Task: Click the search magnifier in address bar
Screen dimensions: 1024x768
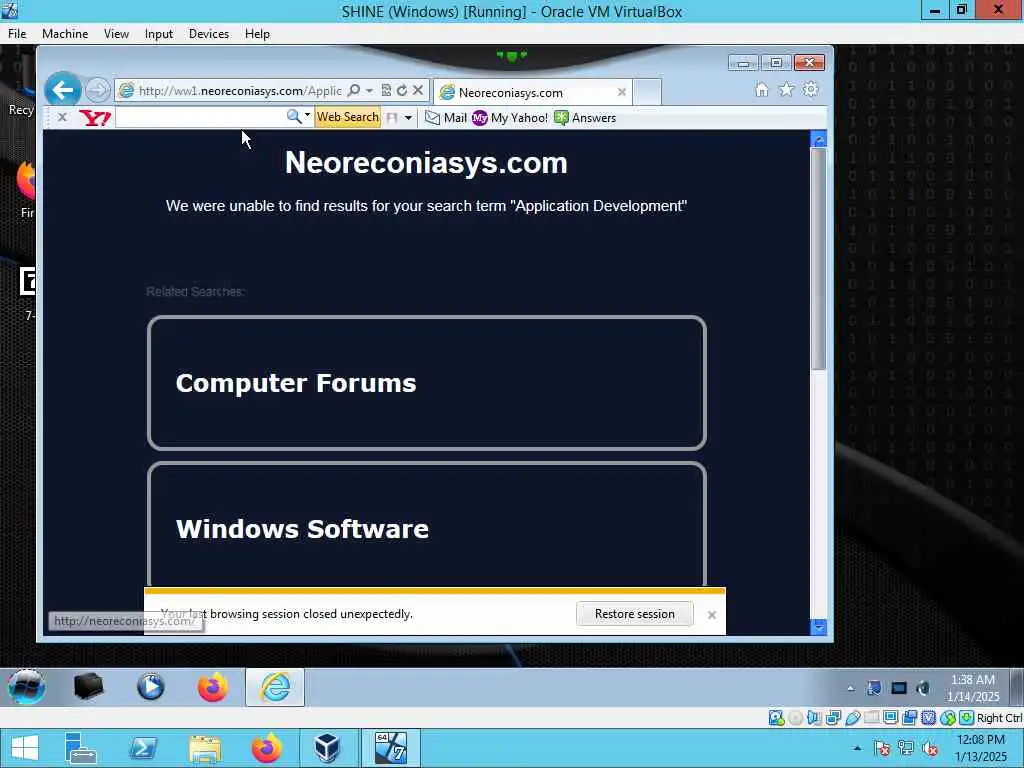Action: (354, 90)
